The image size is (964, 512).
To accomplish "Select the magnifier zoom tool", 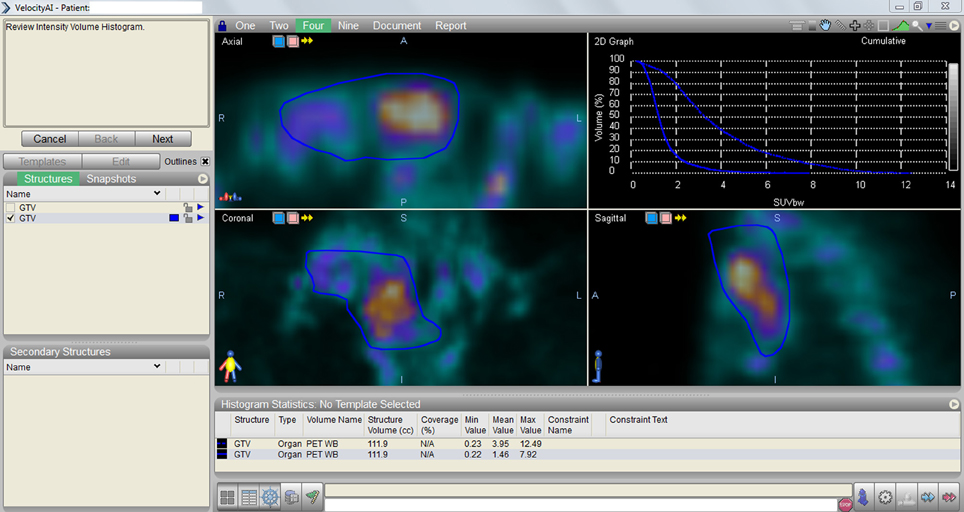I will 917,26.
